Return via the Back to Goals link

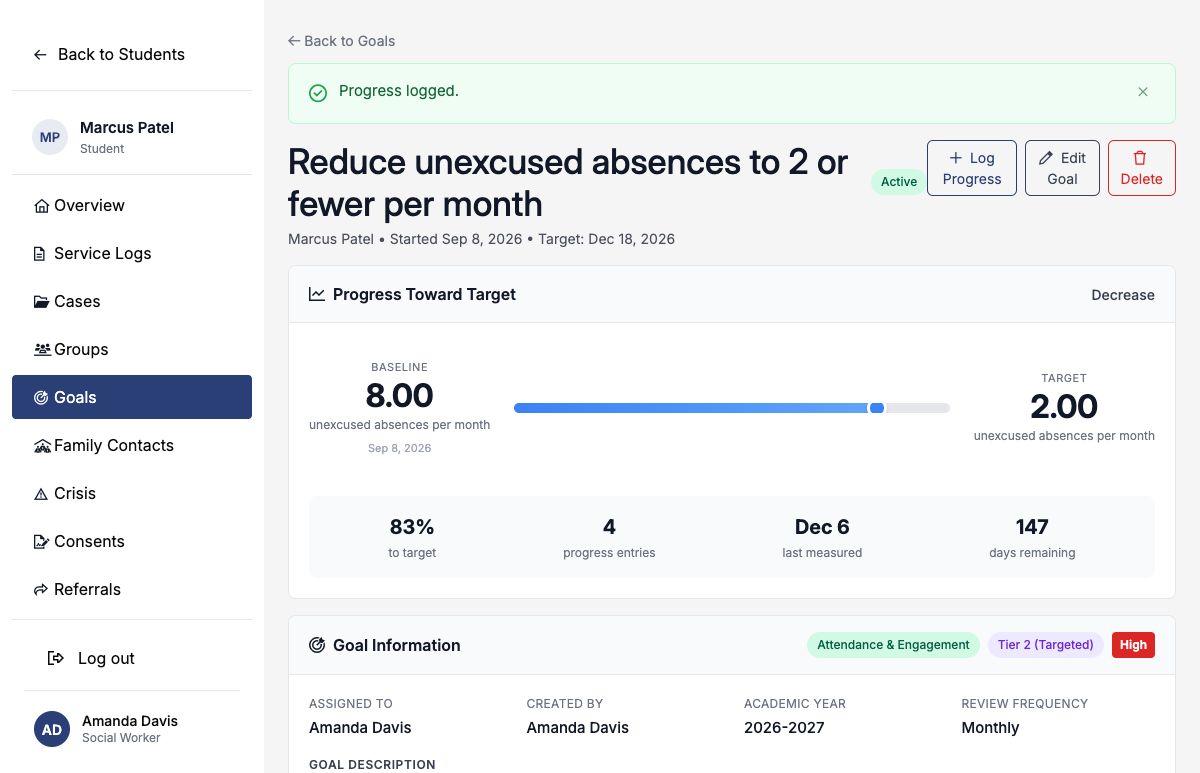click(x=341, y=41)
